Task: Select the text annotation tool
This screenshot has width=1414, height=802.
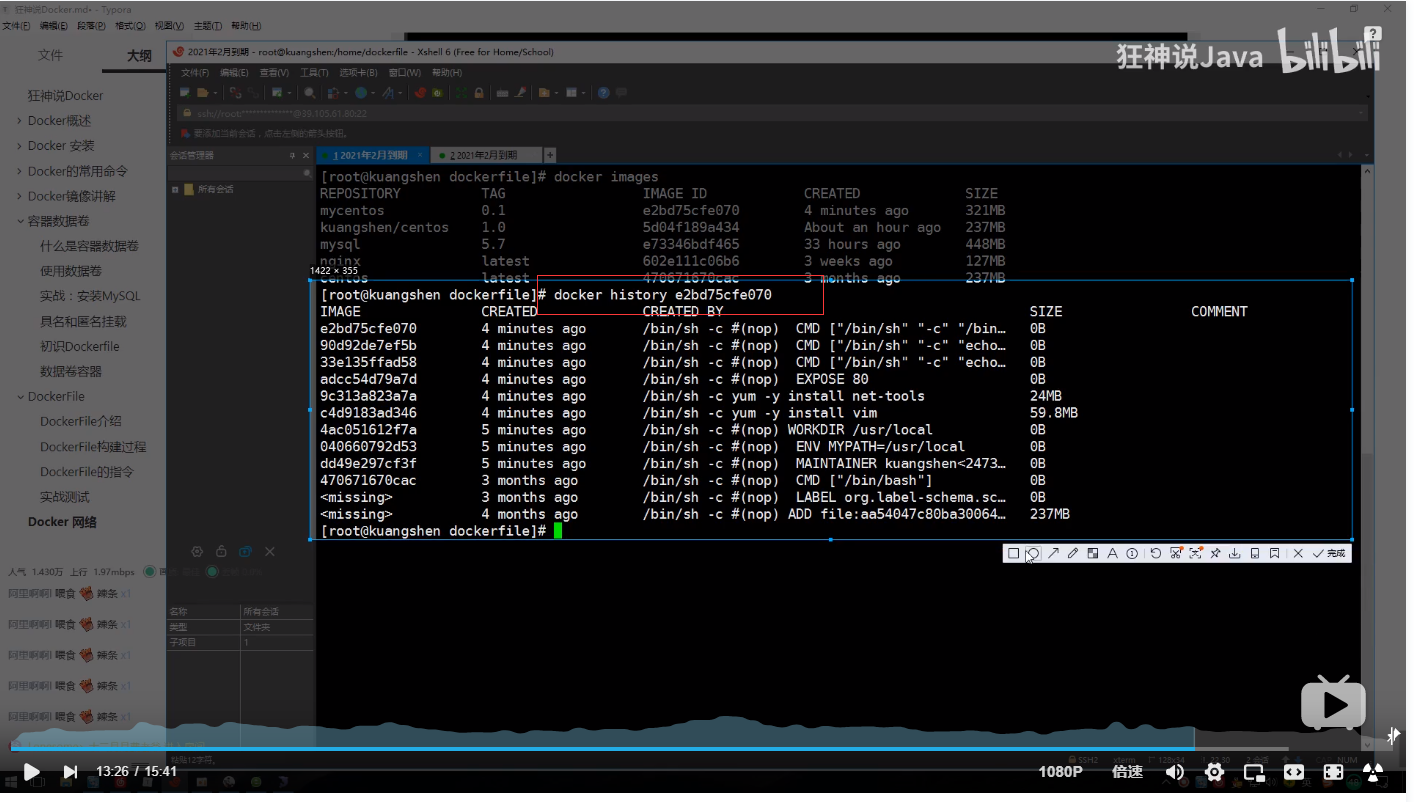Action: [x=1112, y=553]
